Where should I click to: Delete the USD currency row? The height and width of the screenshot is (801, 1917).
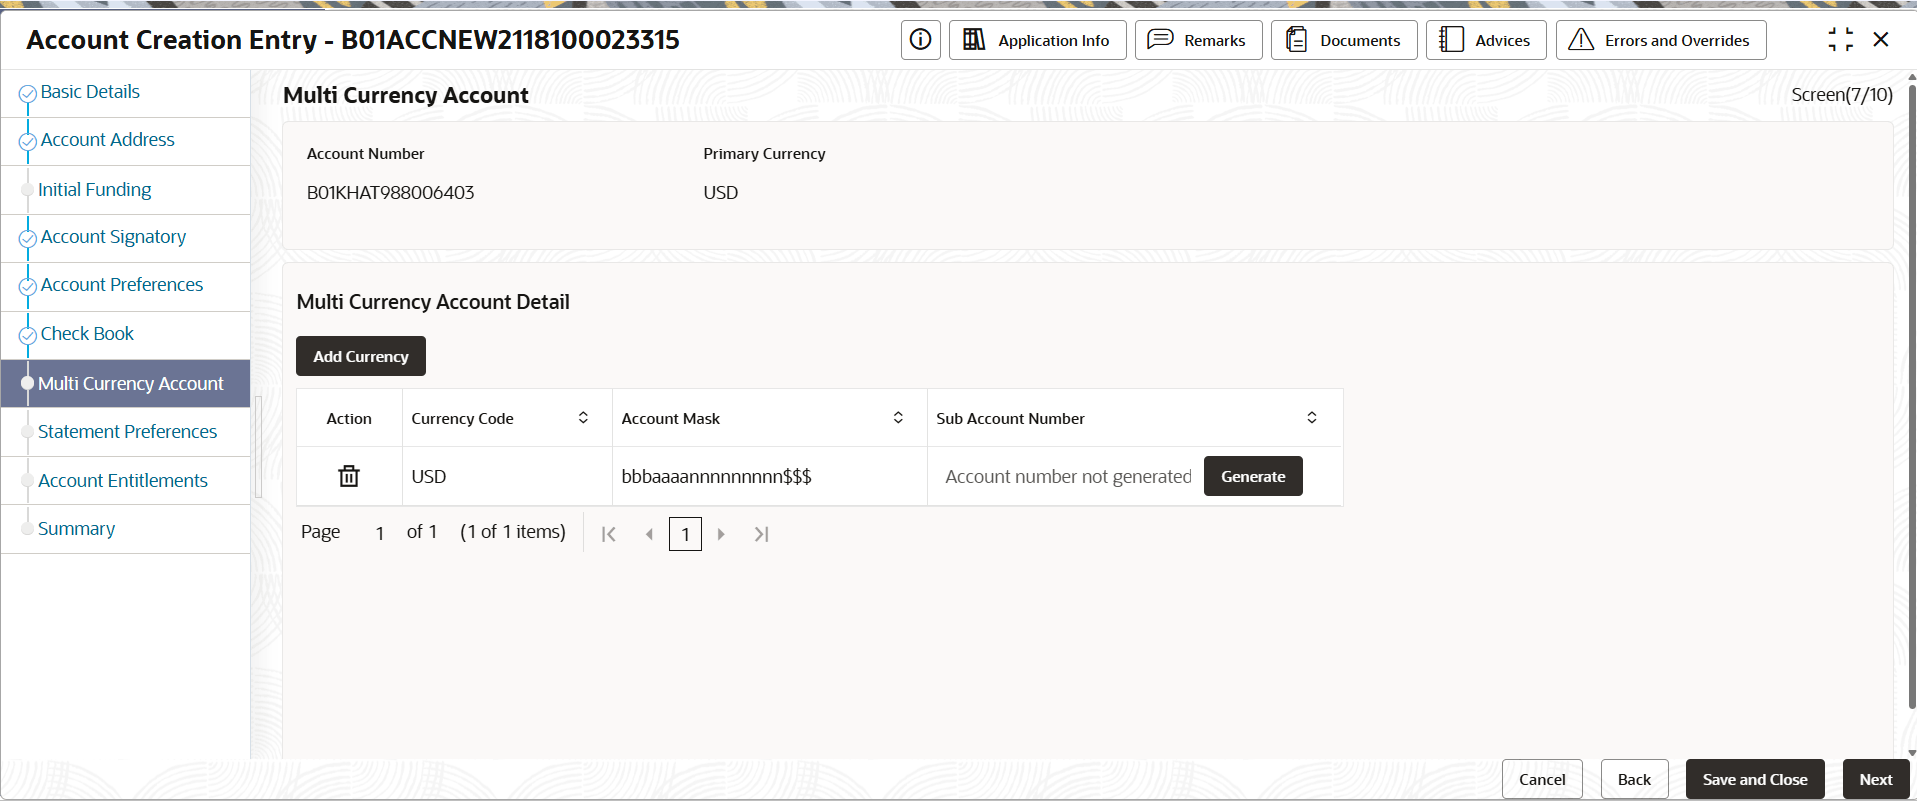point(349,476)
